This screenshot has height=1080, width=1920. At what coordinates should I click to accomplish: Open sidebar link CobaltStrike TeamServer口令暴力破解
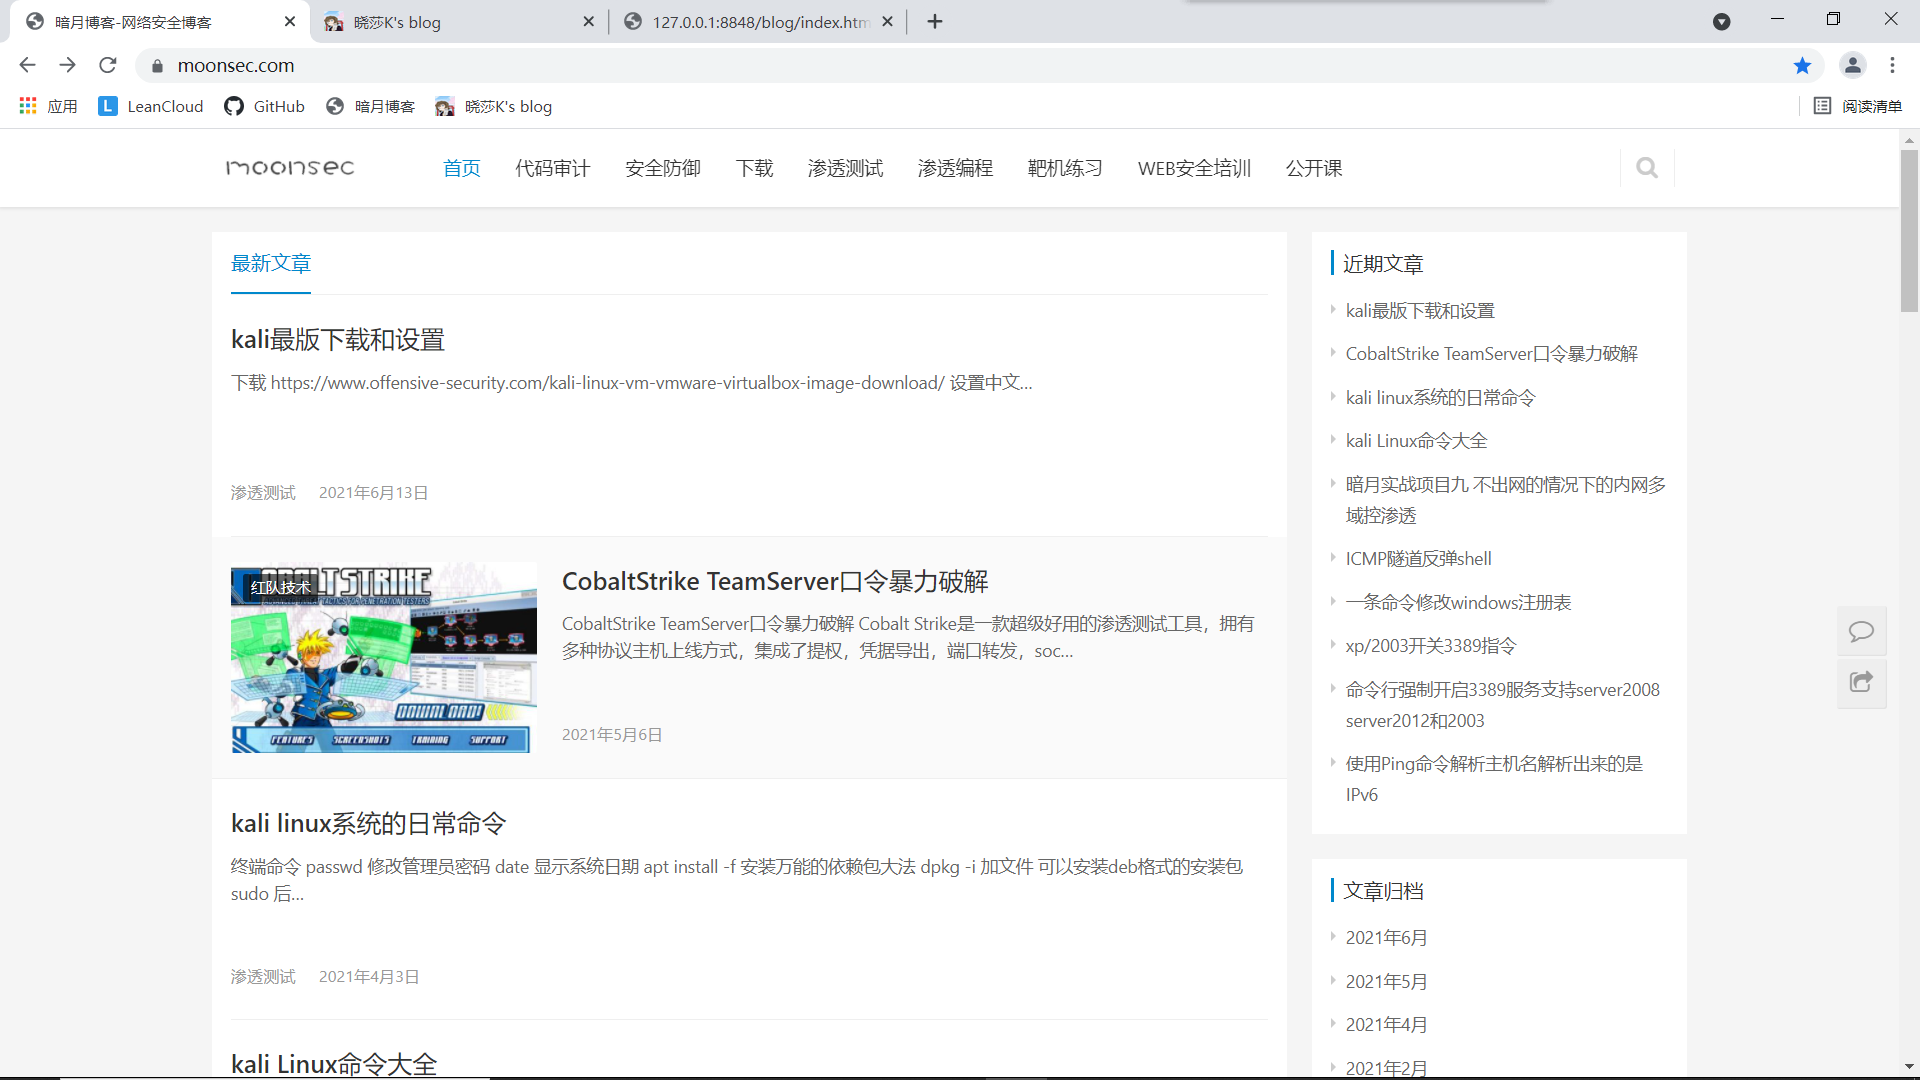(x=1492, y=354)
